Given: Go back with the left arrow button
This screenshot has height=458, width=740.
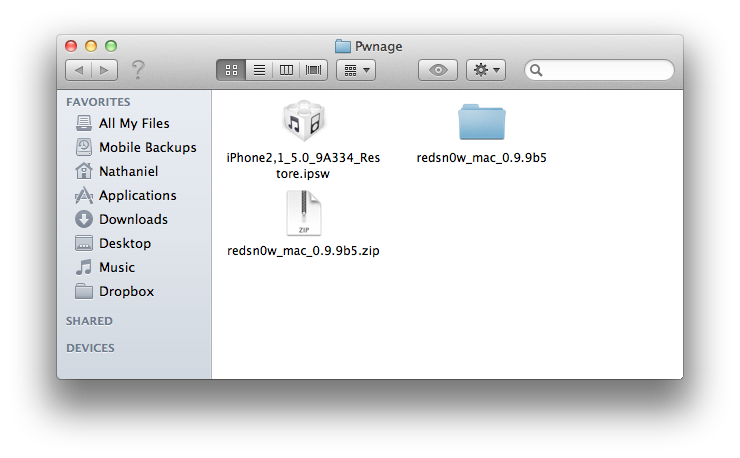Looking at the screenshot, I should (79, 70).
